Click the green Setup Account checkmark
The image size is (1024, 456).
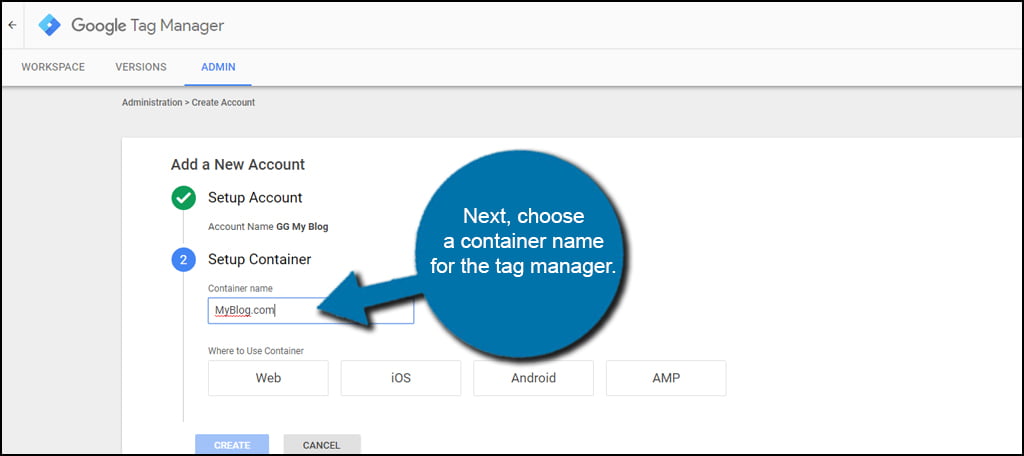[184, 198]
